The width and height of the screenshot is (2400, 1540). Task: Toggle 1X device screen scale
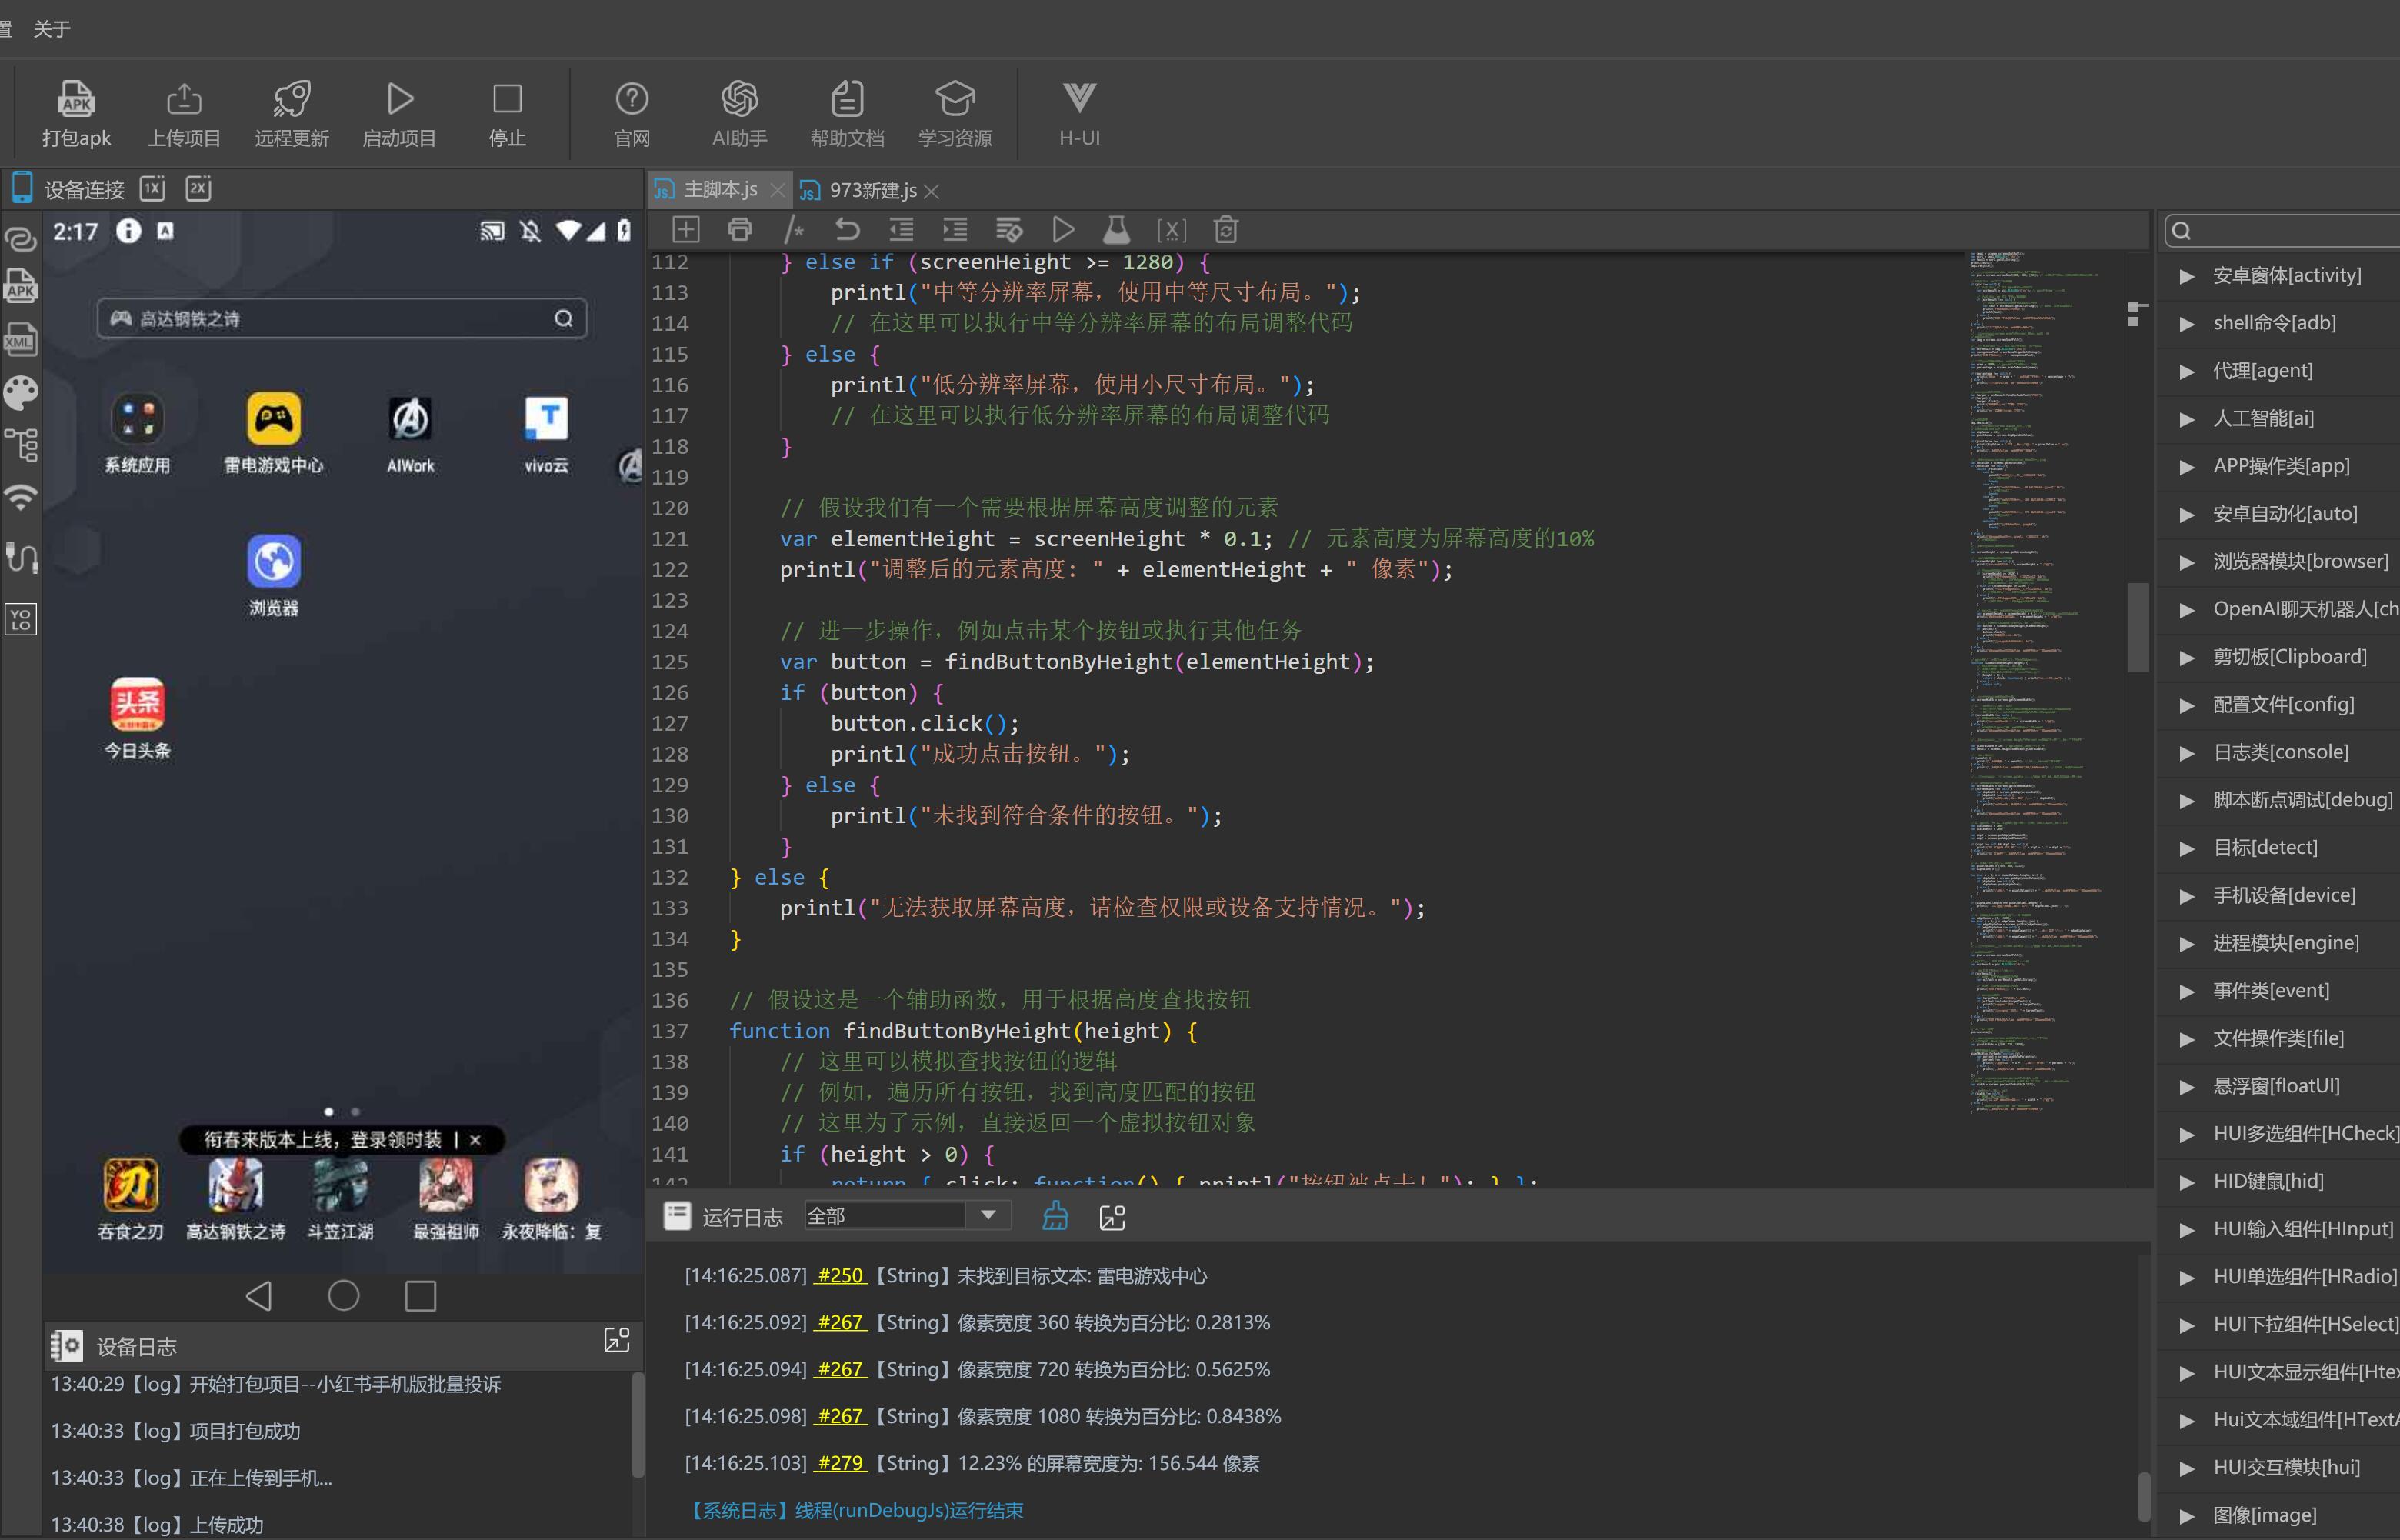pos(152,188)
